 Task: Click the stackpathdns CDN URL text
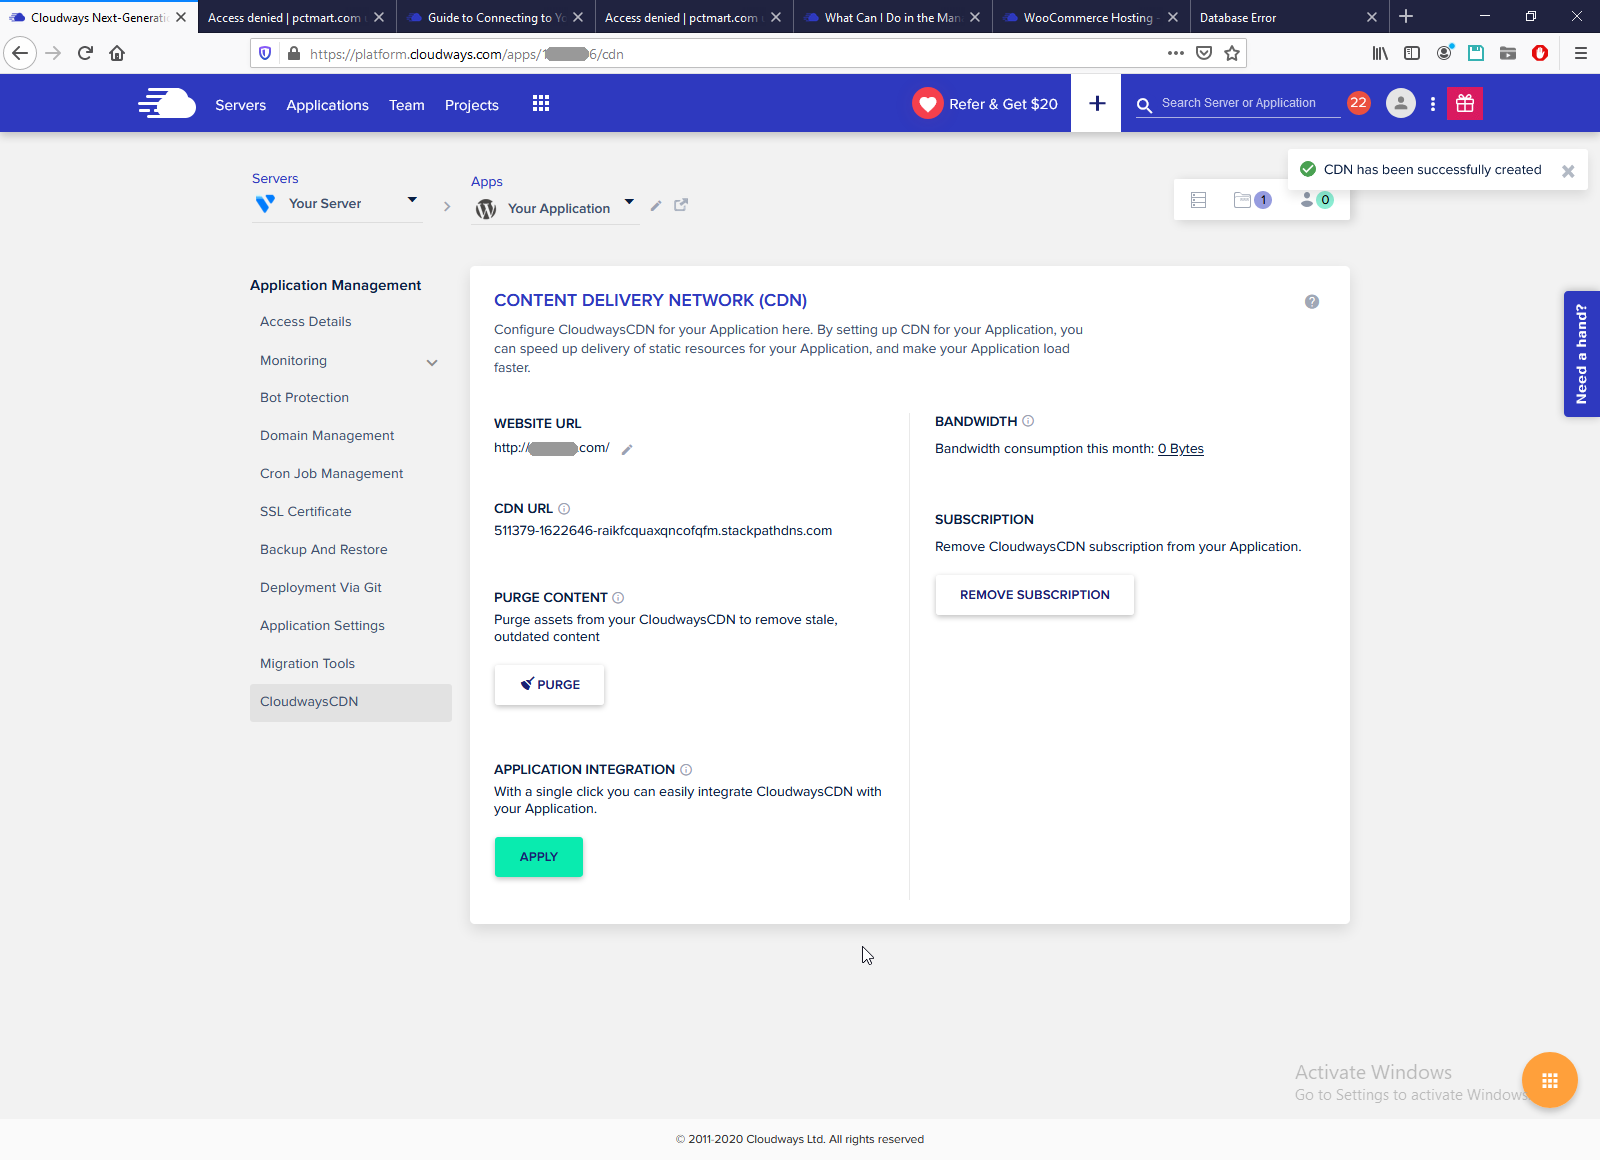[x=663, y=531]
